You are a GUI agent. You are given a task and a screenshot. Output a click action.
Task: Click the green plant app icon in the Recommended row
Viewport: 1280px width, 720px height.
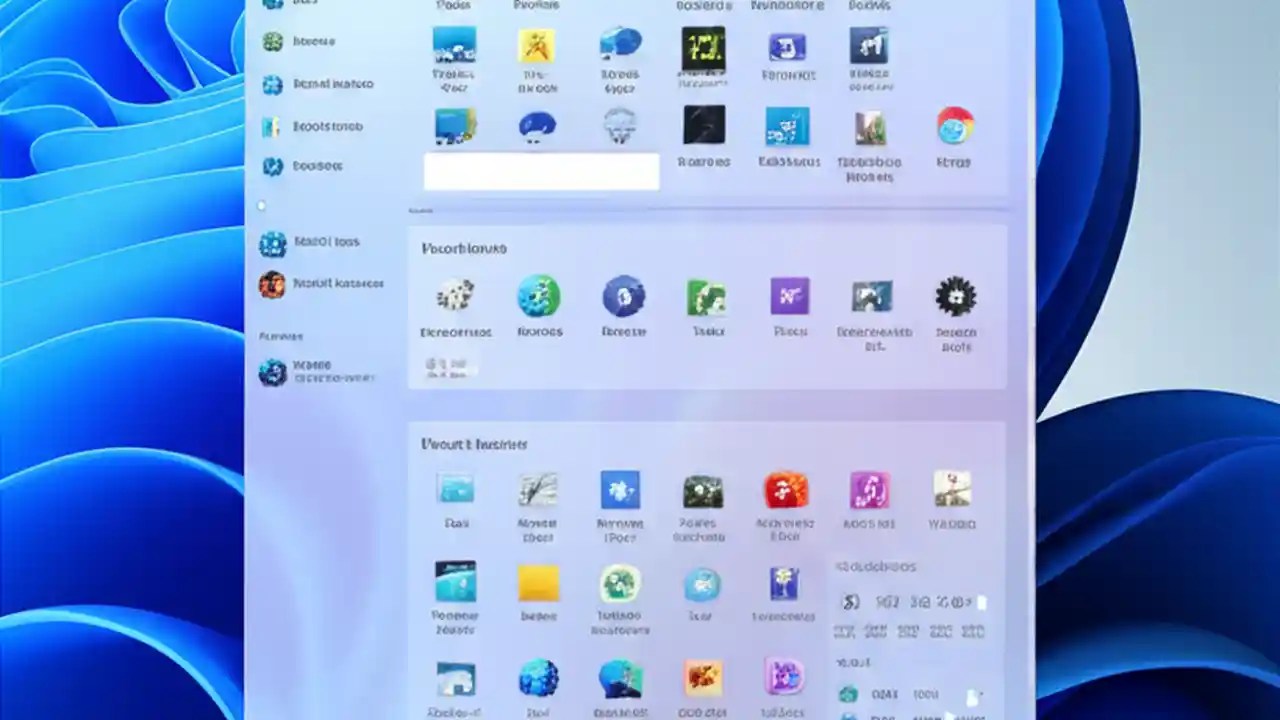point(705,296)
